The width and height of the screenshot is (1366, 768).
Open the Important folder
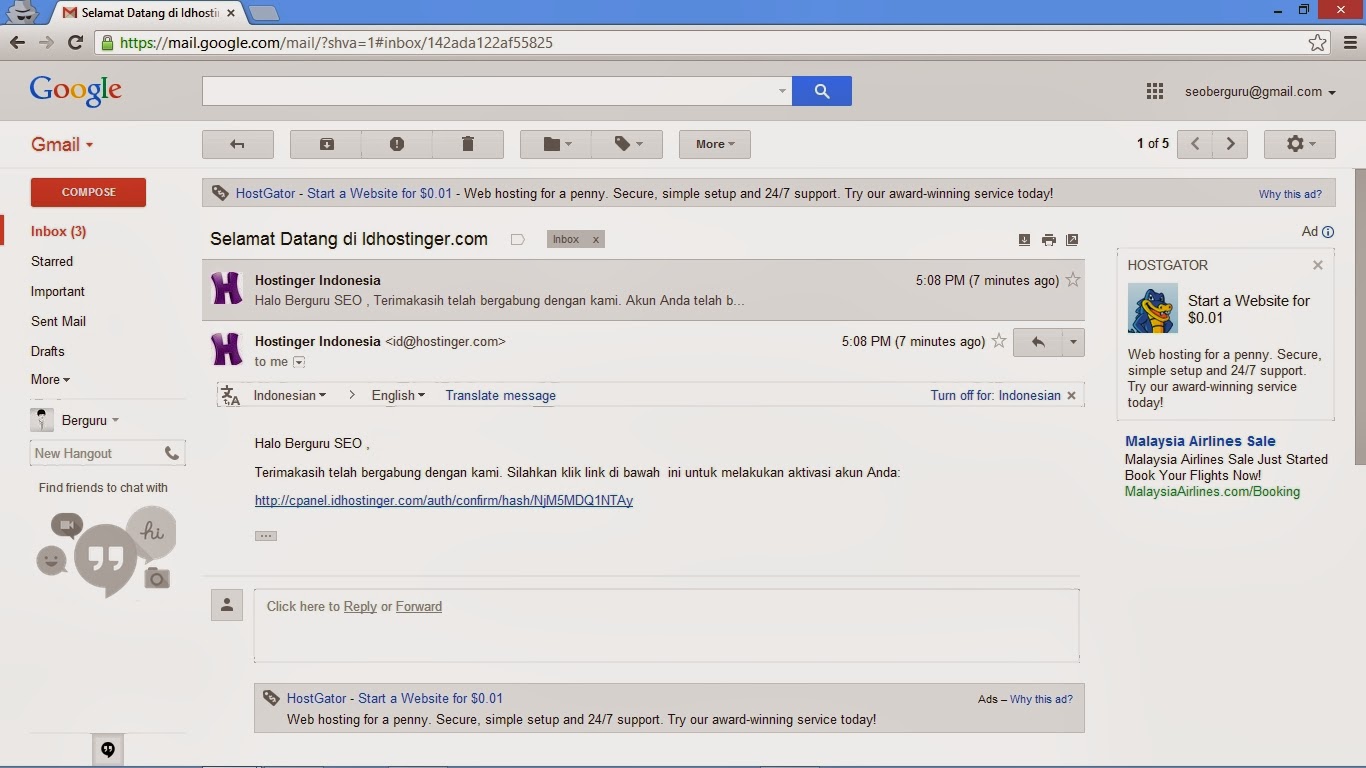point(58,291)
